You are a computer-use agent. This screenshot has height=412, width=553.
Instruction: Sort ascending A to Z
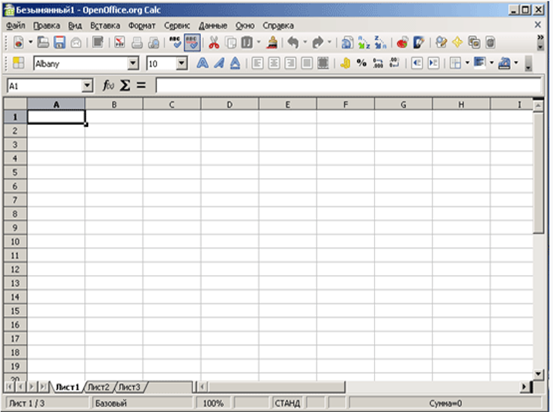(364, 43)
